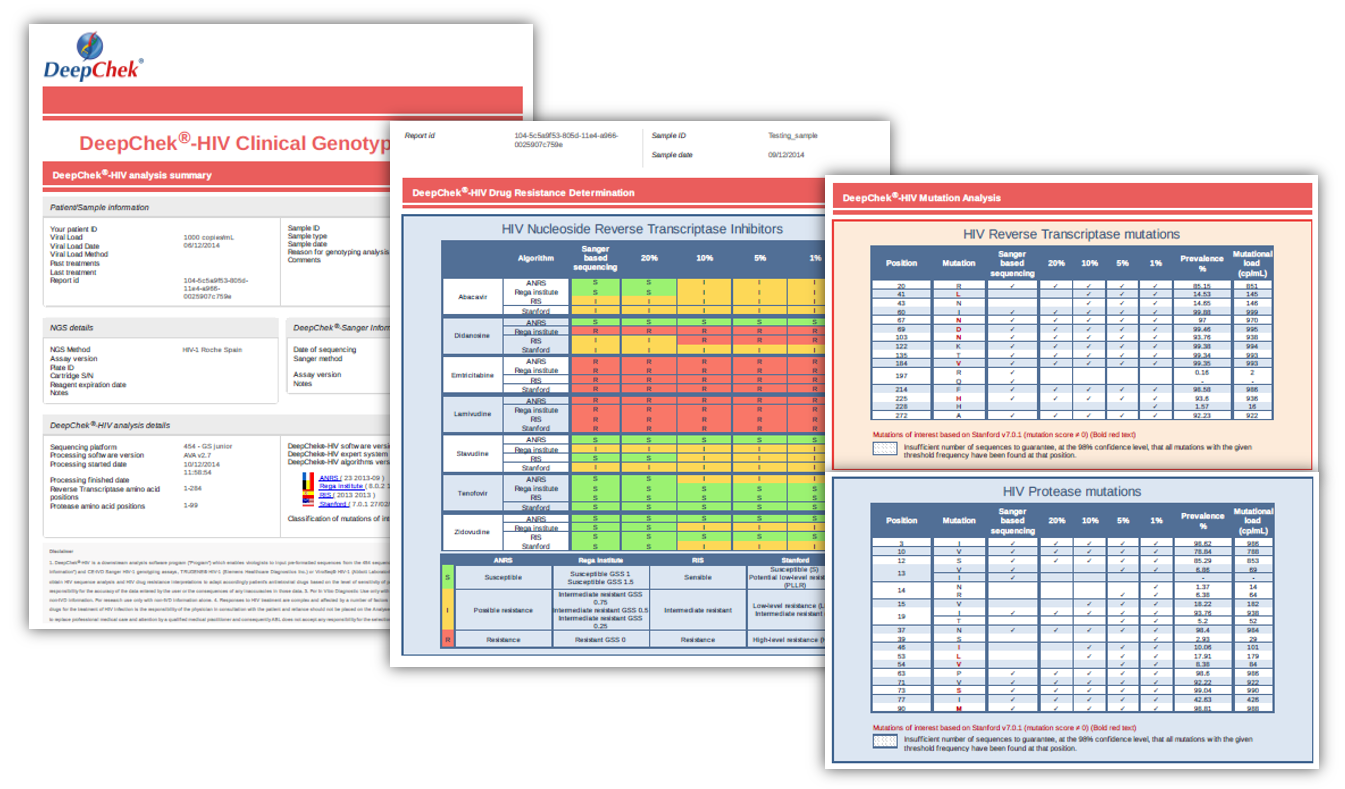Click the Reverse Transcriptase amino acid positions value 1-284

[x=193, y=488]
